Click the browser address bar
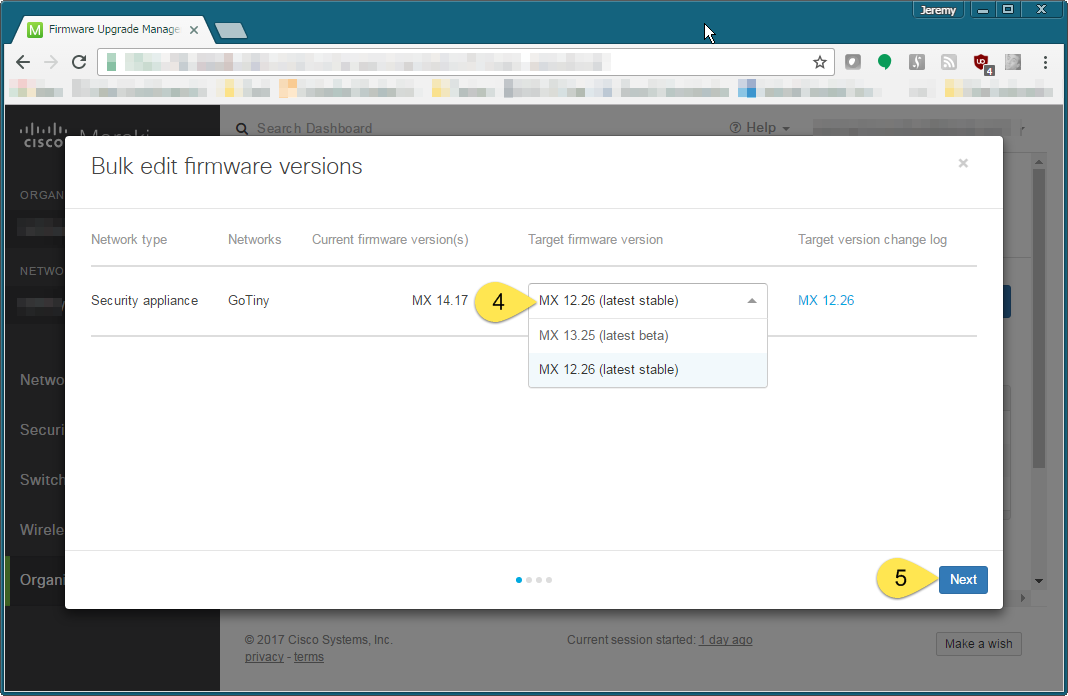 pyautogui.click(x=450, y=62)
